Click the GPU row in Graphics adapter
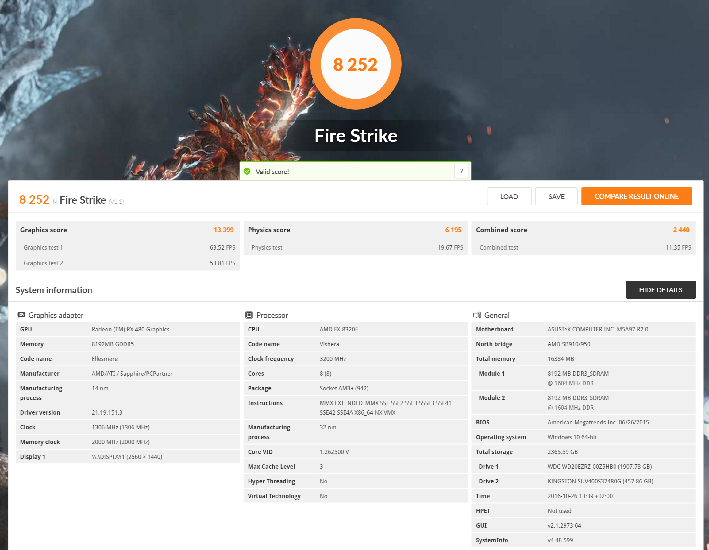The image size is (709, 550). pyautogui.click(x=128, y=329)
